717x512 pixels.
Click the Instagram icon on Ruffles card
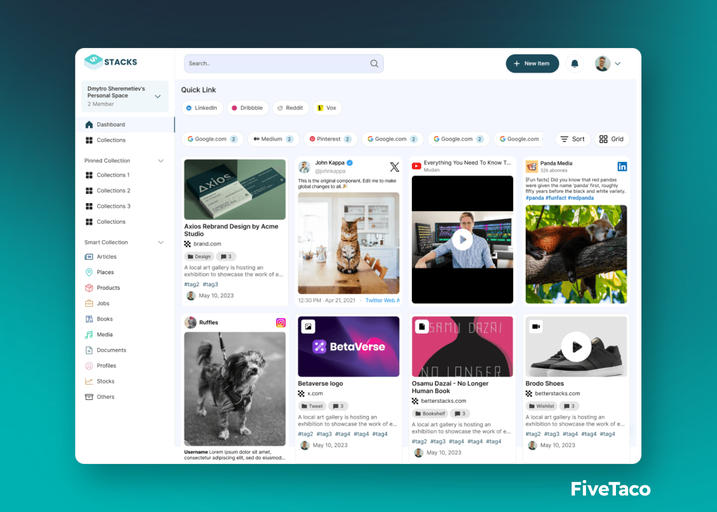281,323
